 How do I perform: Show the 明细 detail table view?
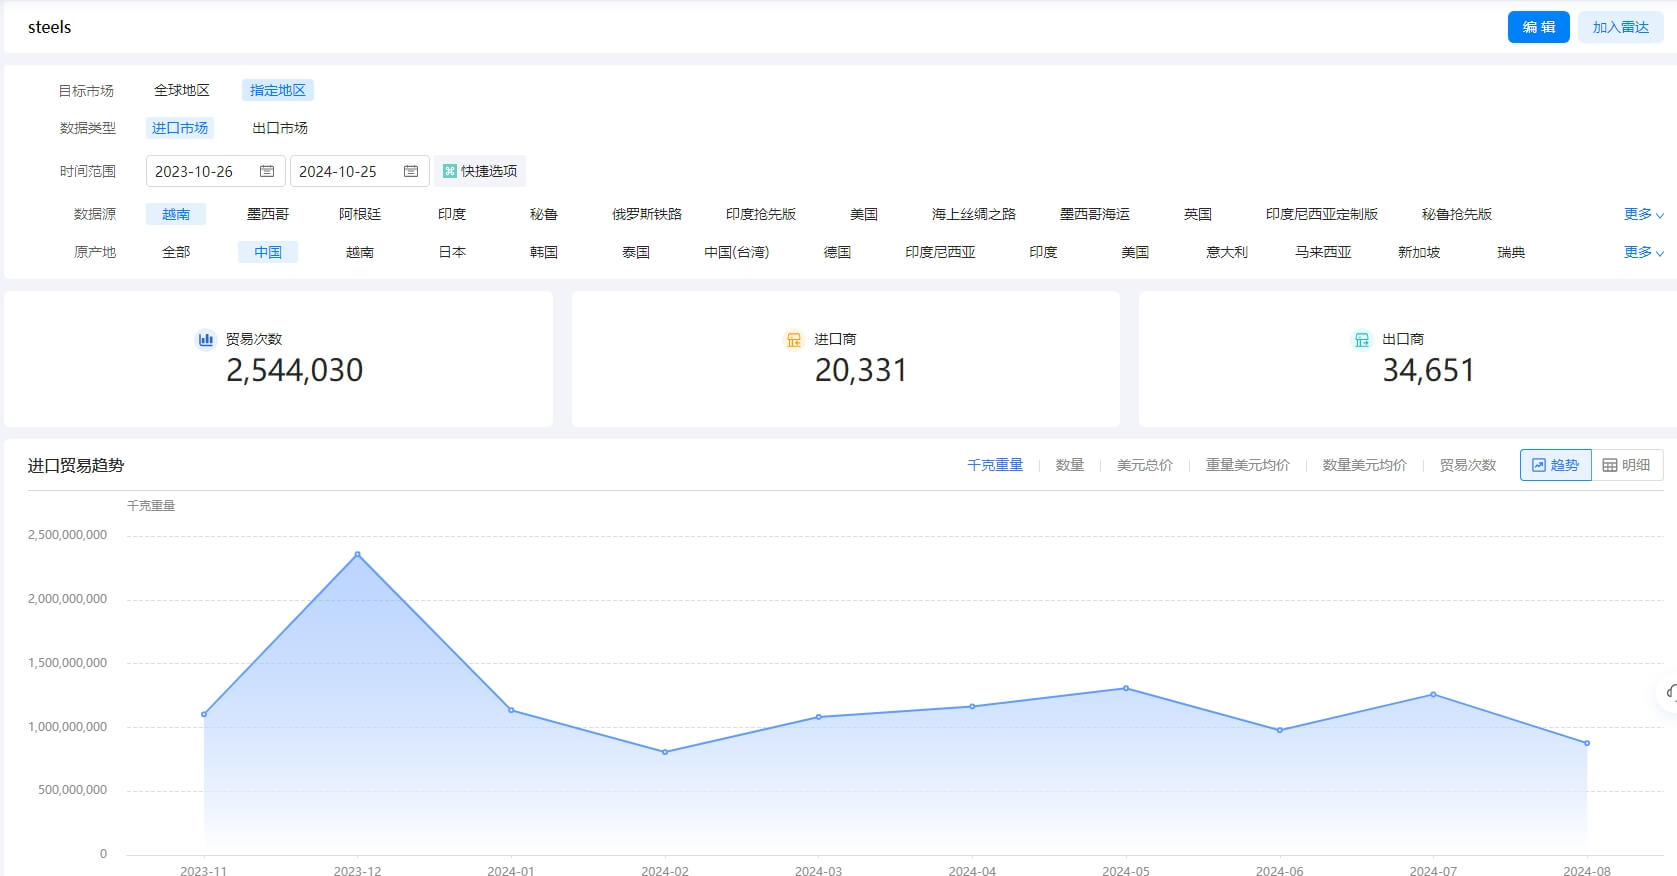coord(1627,465)
